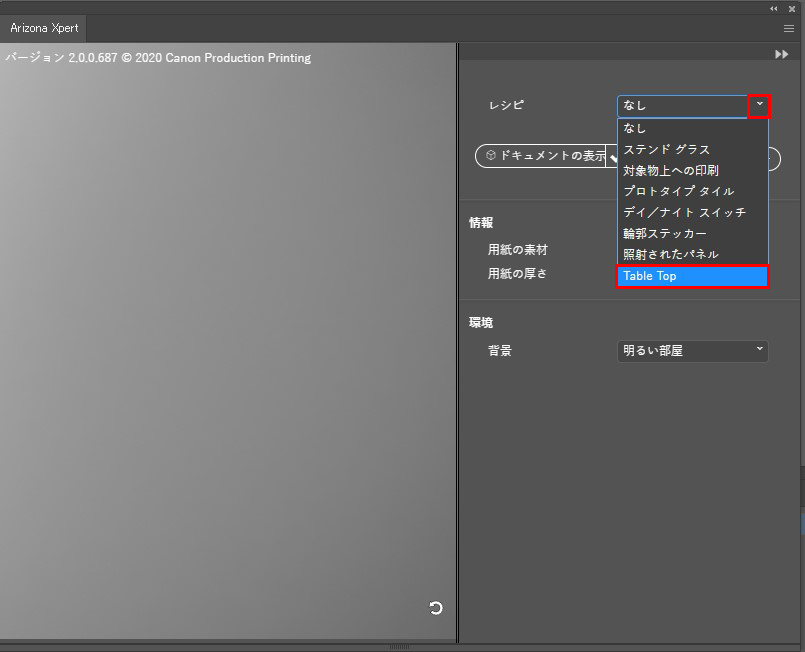Click the レシピ label
The image size is (805, 652).
(506, 105)
